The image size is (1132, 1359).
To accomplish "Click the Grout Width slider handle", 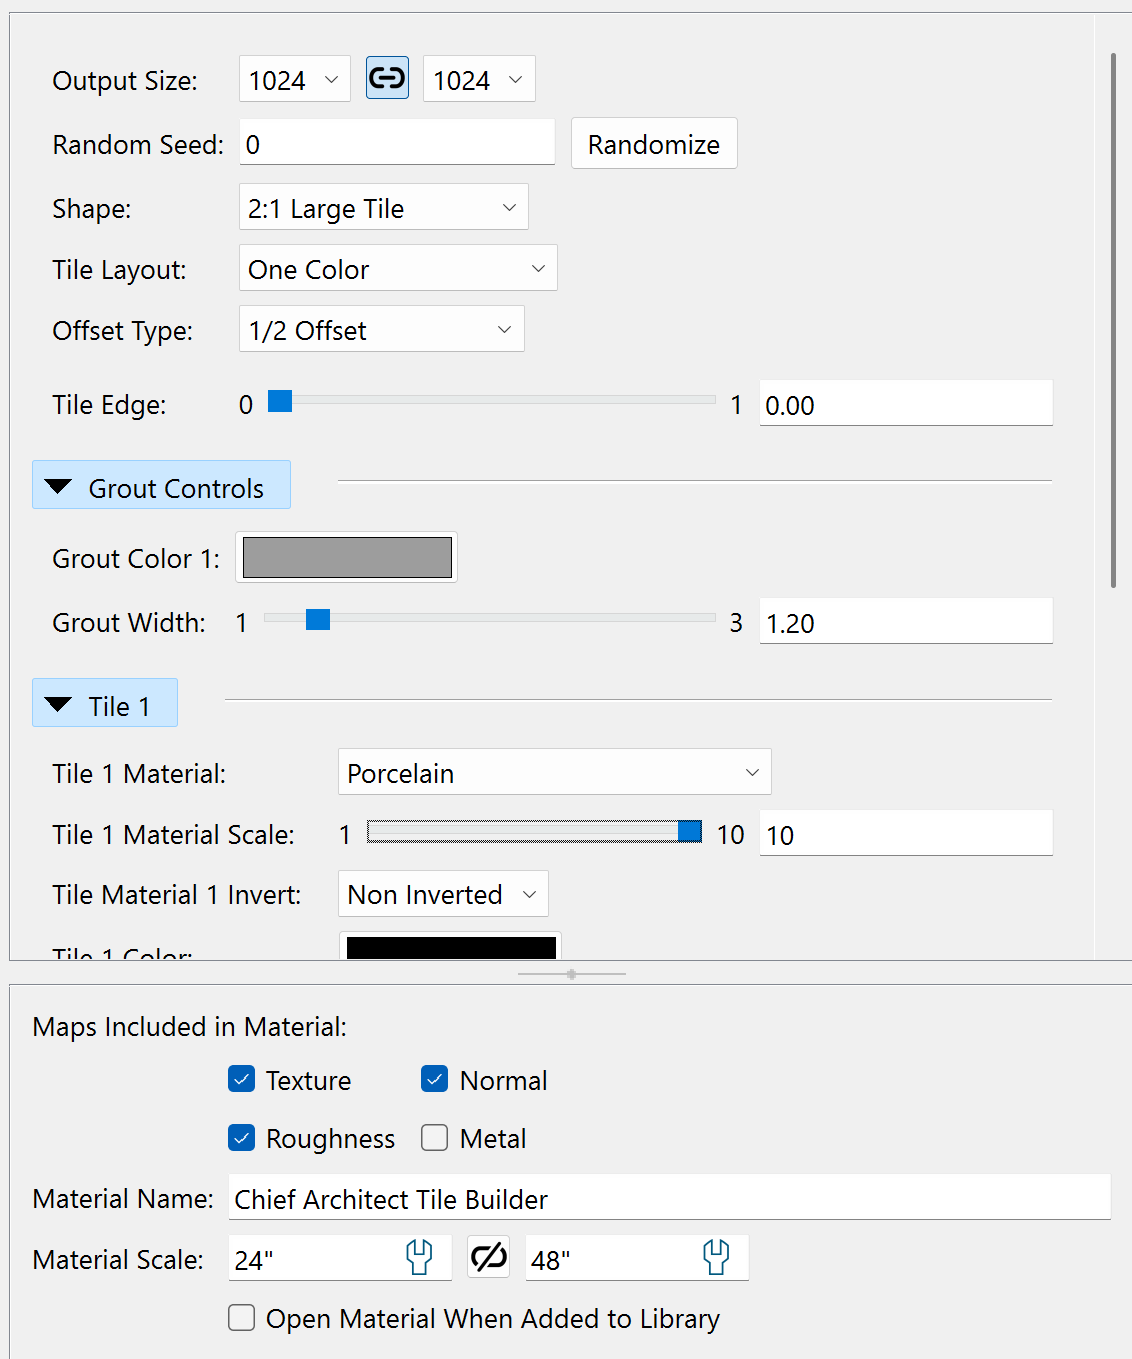I will (x=318, y=620).
